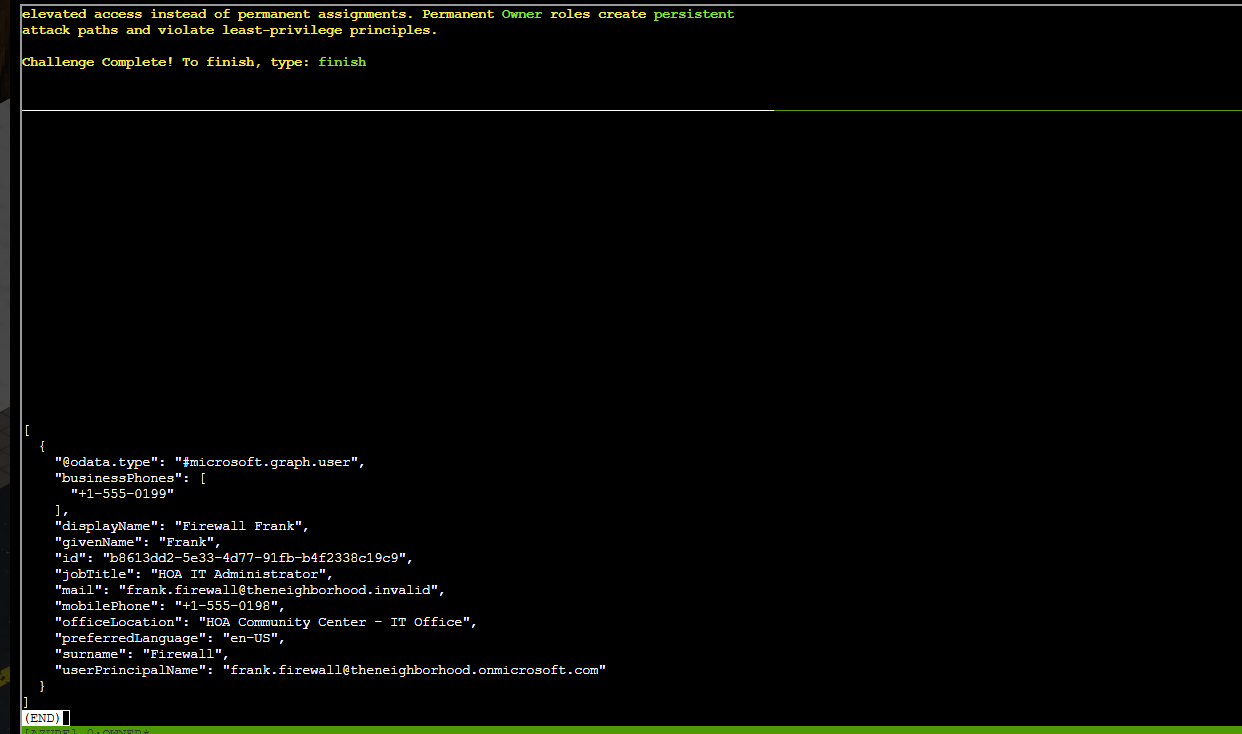Click the frank.firewall@theneighborhood.onmicrosoft.com principal name value
Screen dimensions: 1242x734
(414, 670)
